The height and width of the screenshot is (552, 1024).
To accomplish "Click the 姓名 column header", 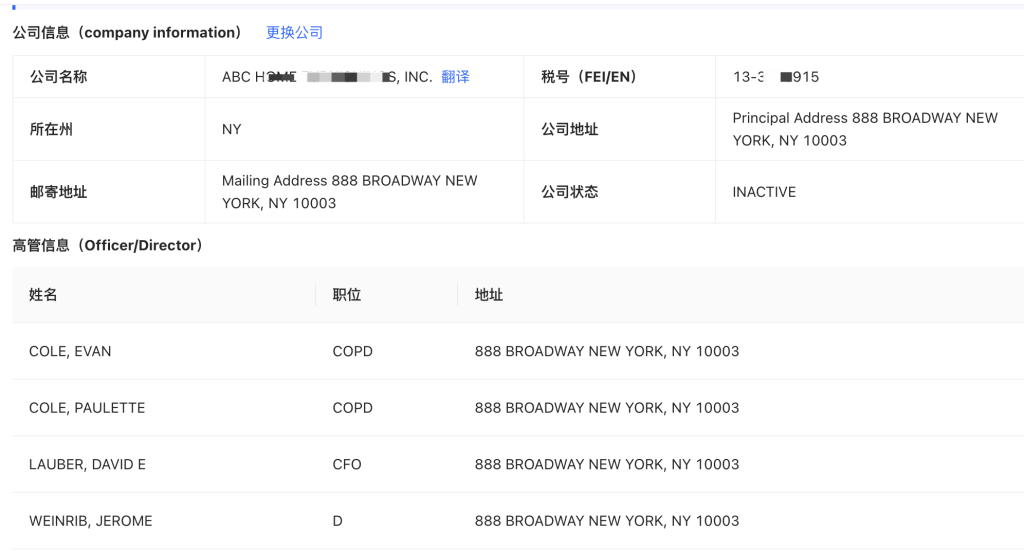I will (x=43, y=295).
